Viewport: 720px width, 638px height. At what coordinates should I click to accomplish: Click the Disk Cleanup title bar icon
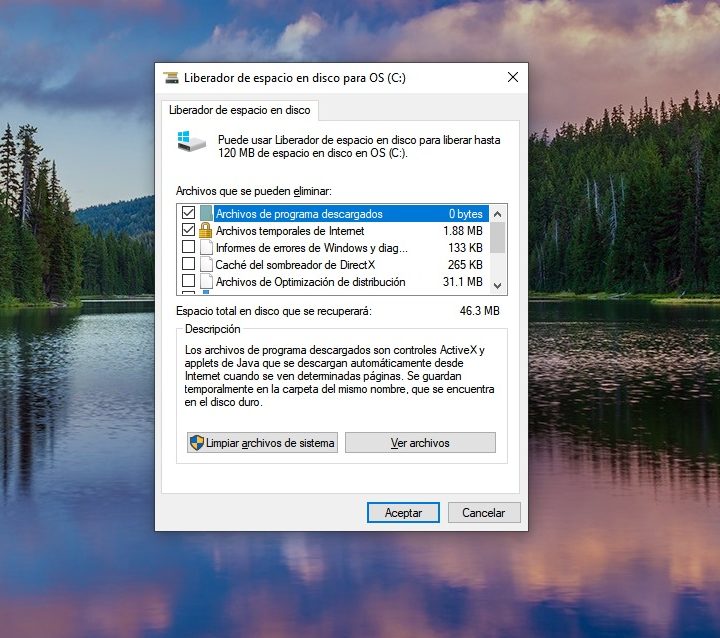pos(171,78)
